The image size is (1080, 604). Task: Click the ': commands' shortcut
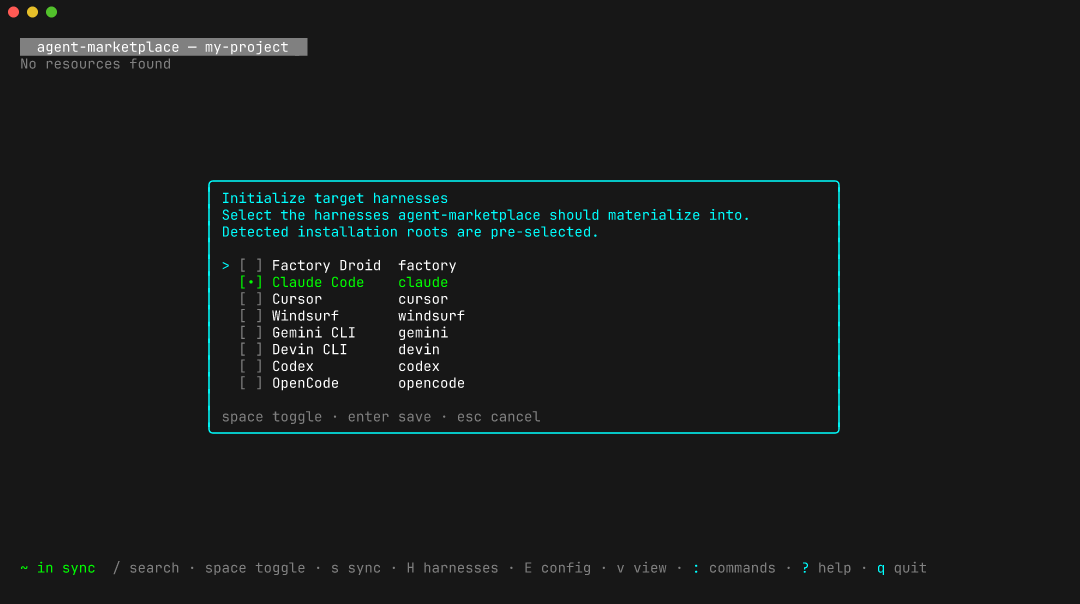tap(734, 568)
